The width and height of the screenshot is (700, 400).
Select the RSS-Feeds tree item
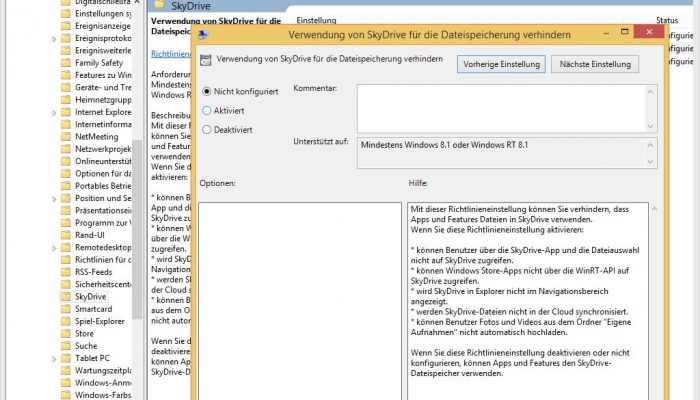[93, 272]
